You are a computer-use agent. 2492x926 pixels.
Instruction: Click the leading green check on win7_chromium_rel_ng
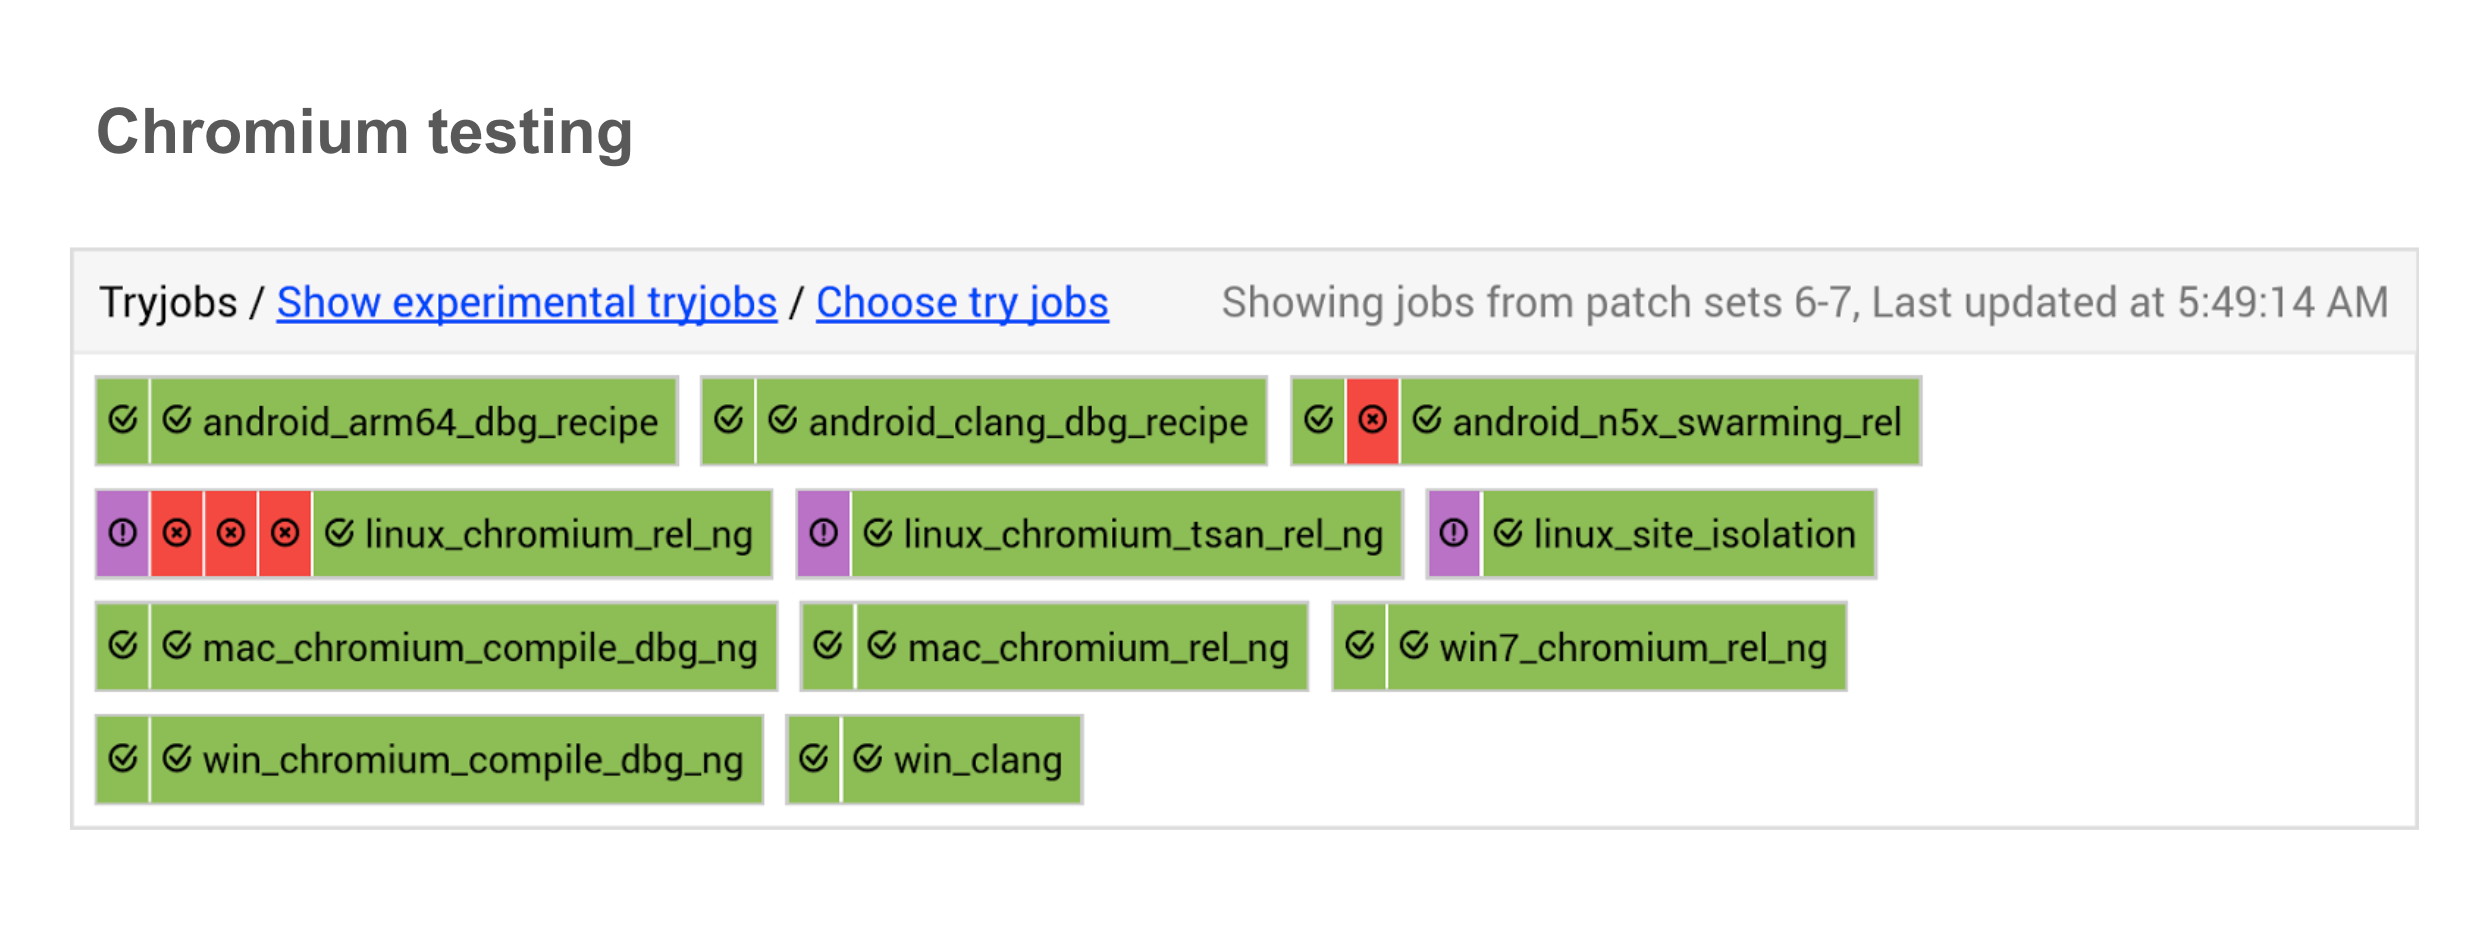coord(1360,646)
